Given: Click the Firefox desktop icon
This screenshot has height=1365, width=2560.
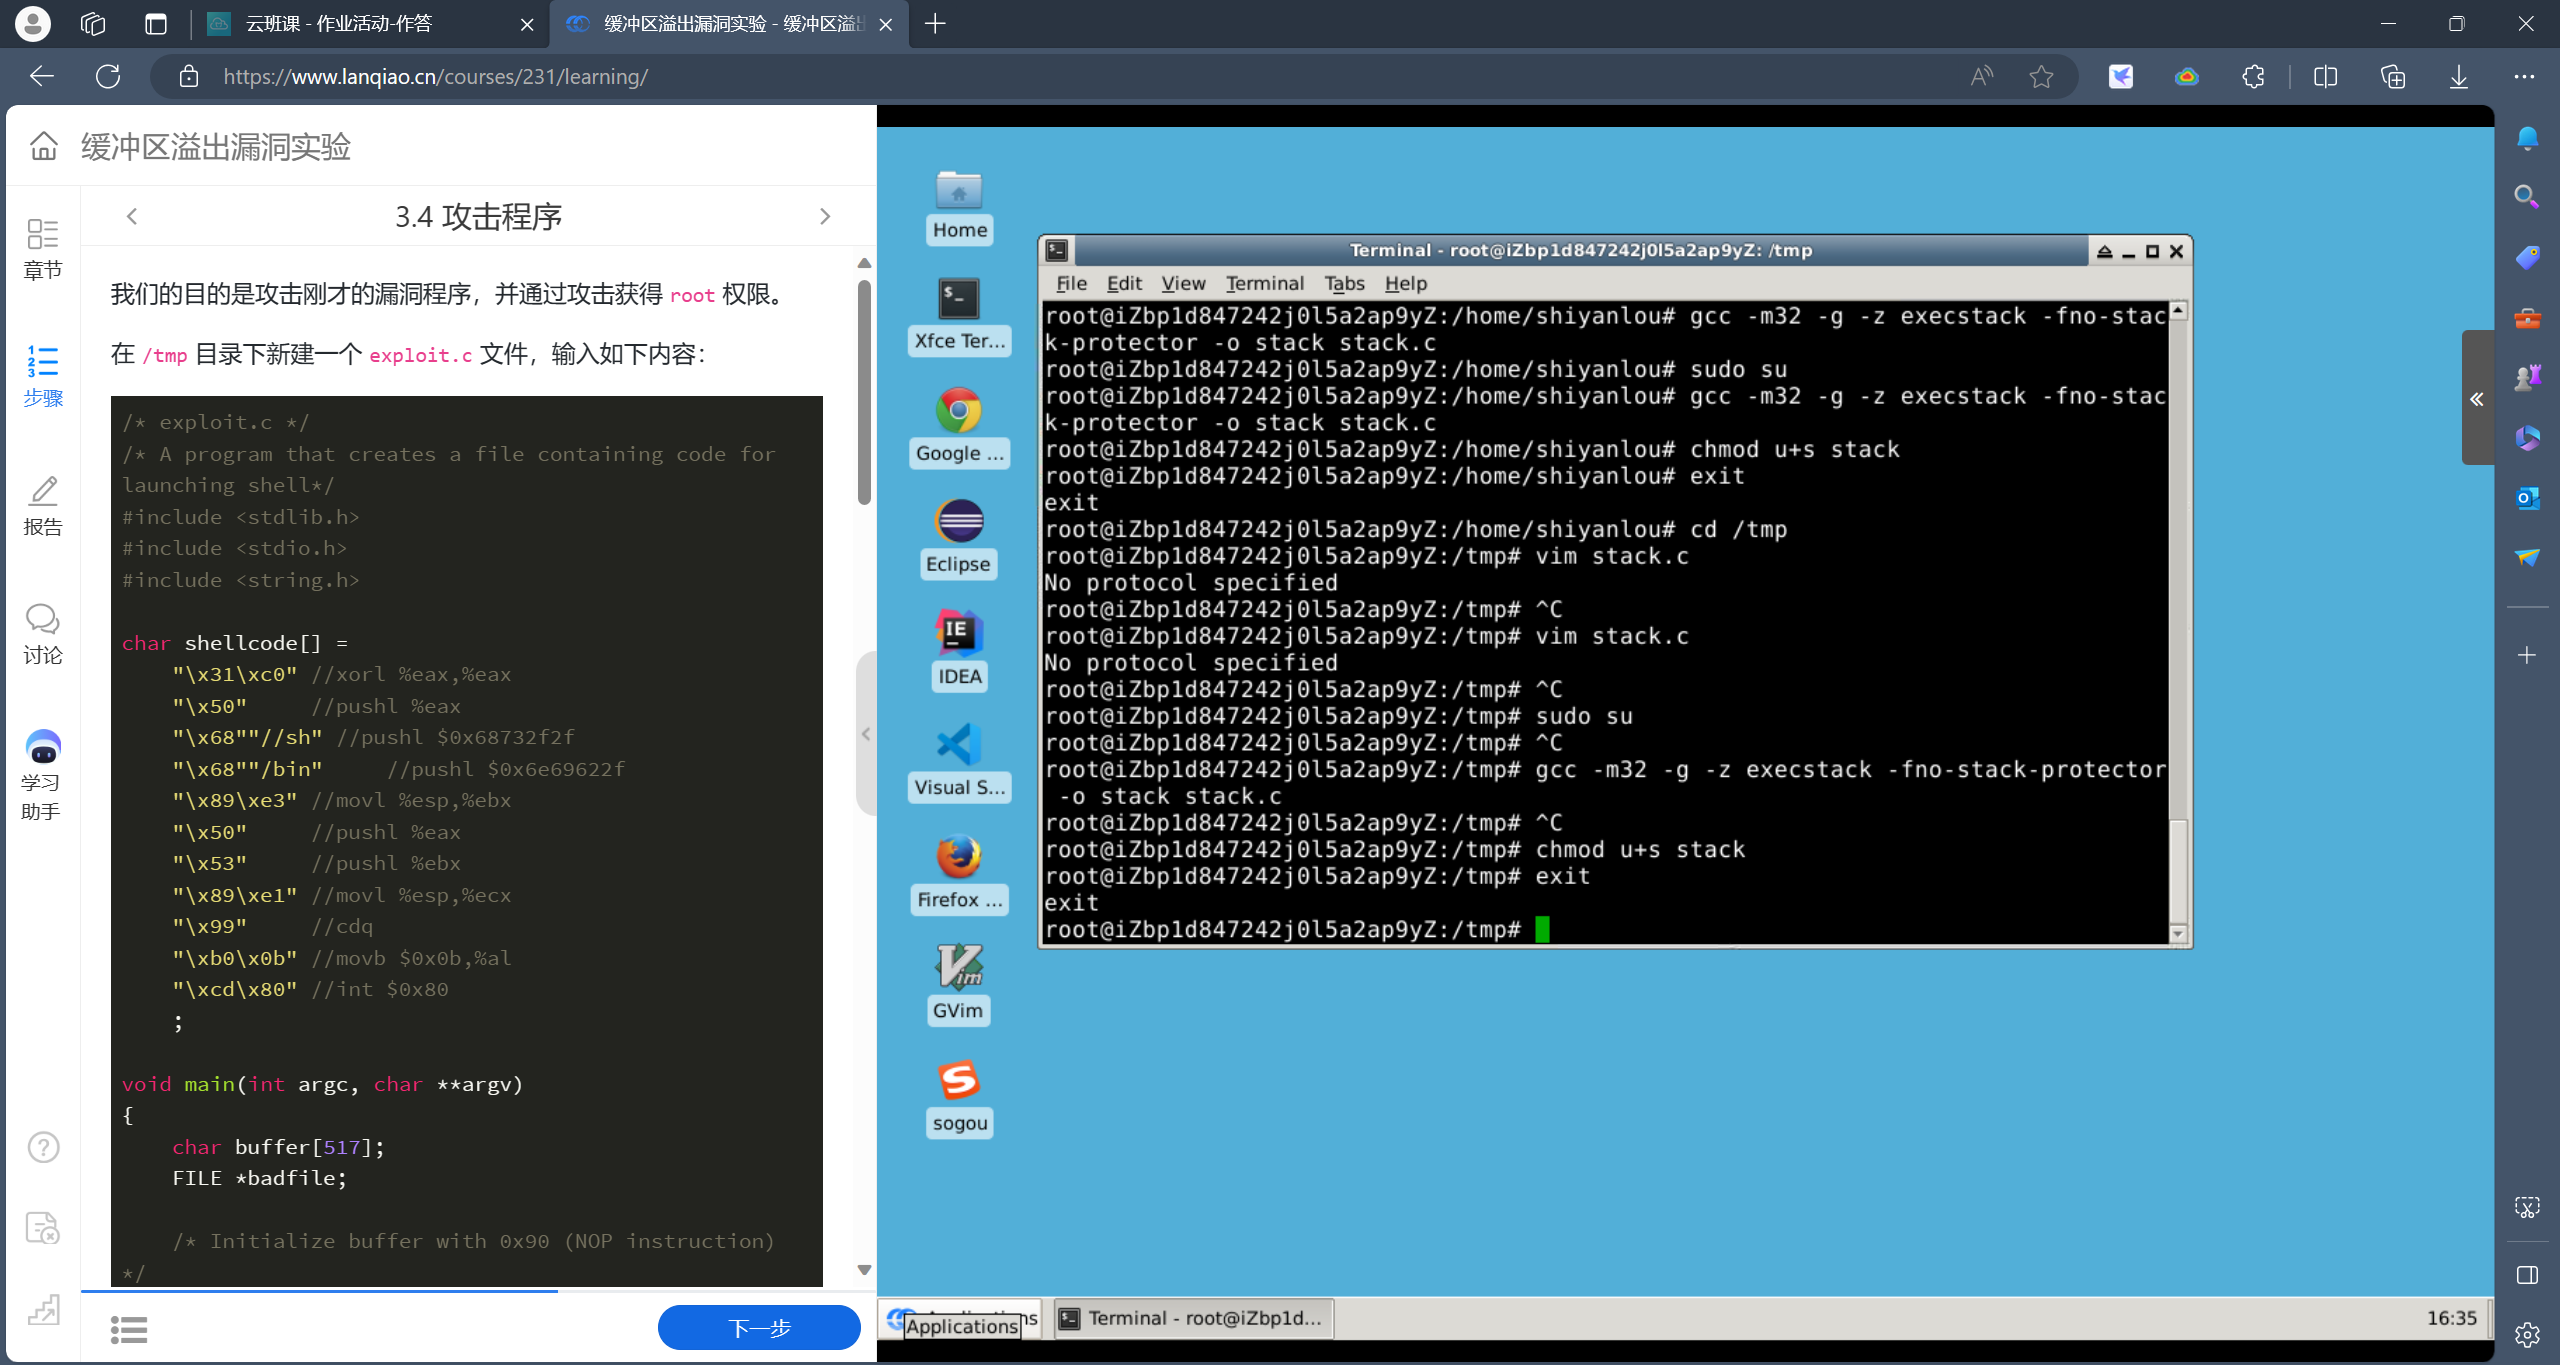Looking at the screenshot, I should point(959,857).
